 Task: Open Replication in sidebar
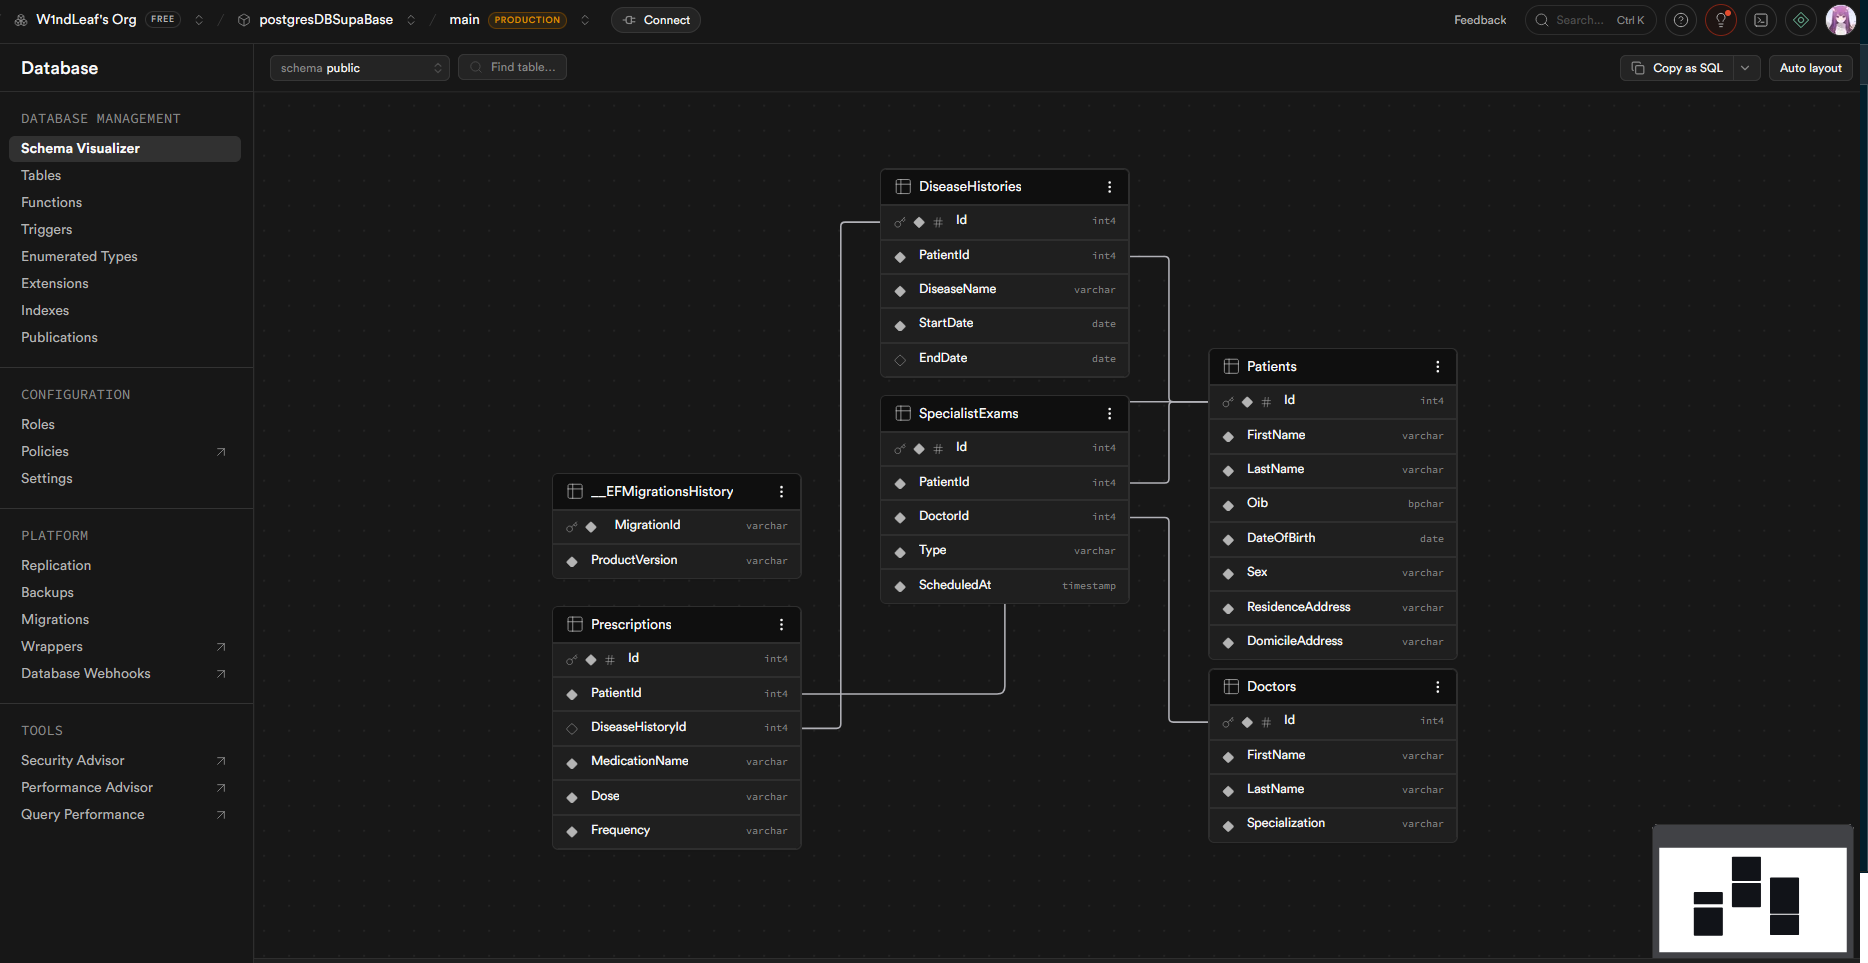point(56,566)
